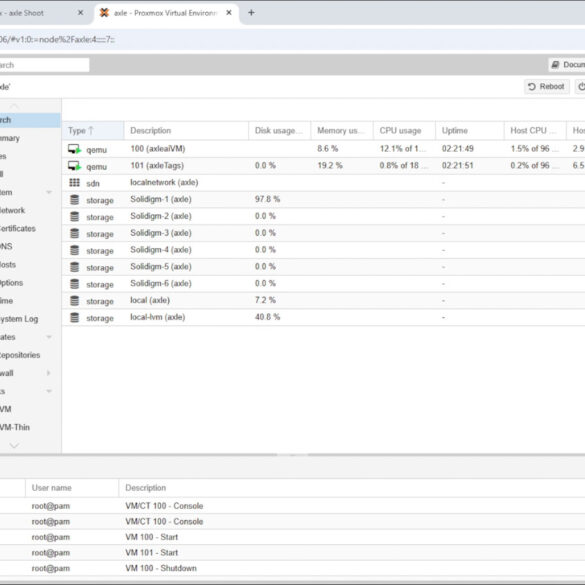Viewport: 585px width, 585px height.
Task: Collapse the Updates section arrow in the side menu
Action: (x=49, y=337)
